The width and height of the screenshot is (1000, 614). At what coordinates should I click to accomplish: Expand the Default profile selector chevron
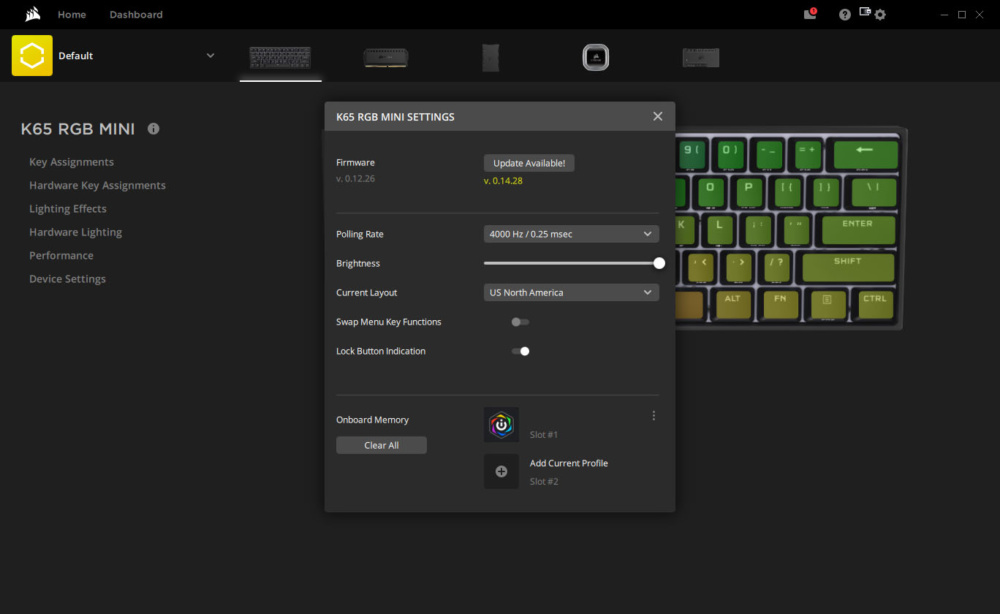click(x=210, y=55)
